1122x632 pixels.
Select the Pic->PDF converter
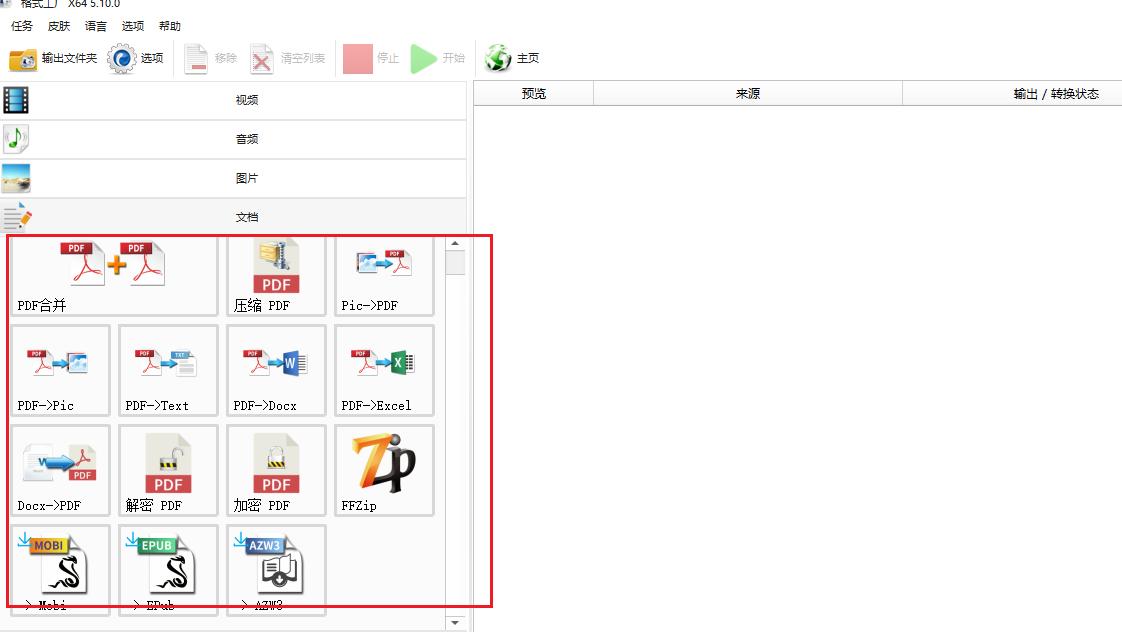pyautogui.click(x=384, y=276)
